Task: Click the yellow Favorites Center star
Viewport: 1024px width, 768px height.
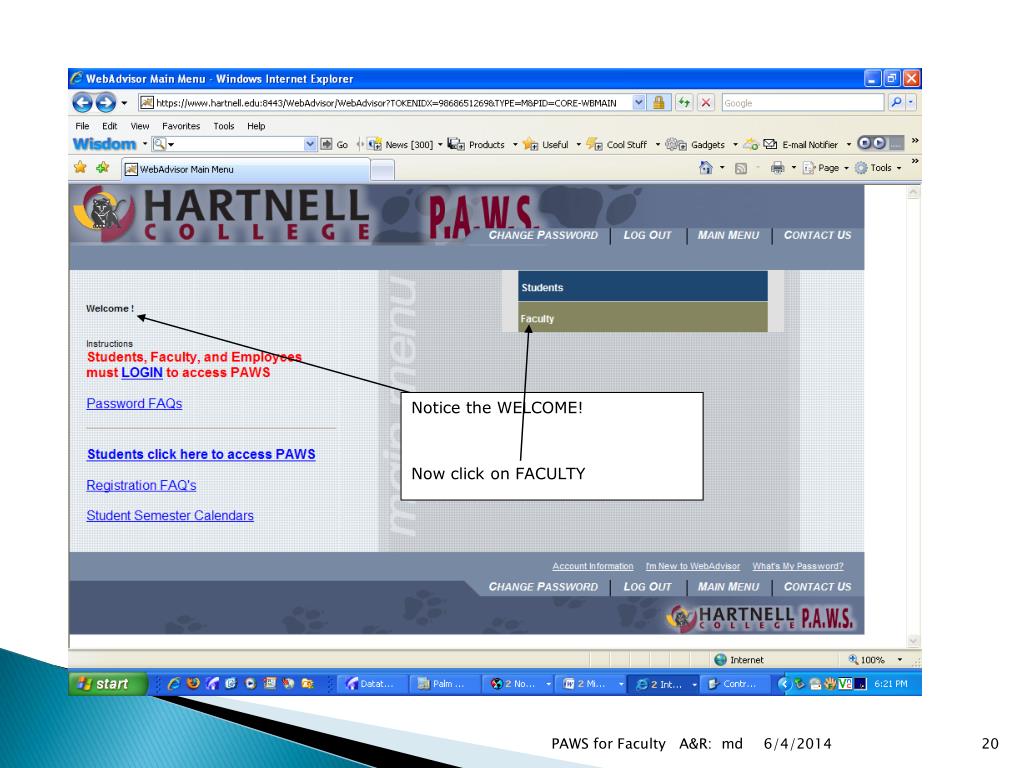Action: (x=80, y=168)
